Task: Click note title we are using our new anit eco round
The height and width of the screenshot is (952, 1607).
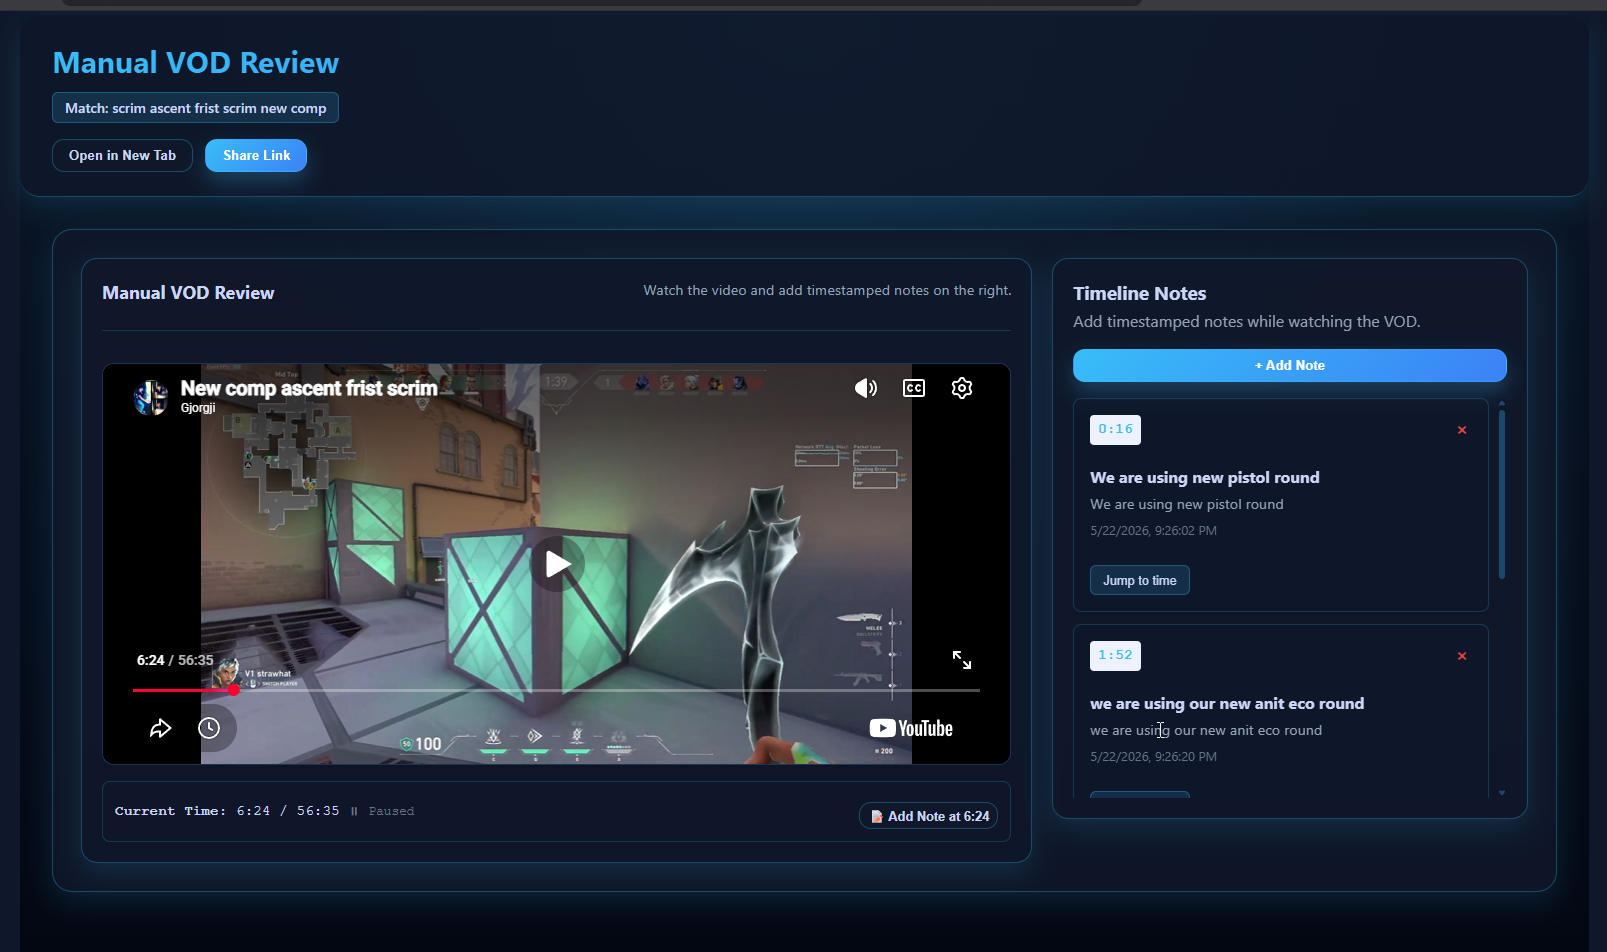Action: coord(1227,703)
